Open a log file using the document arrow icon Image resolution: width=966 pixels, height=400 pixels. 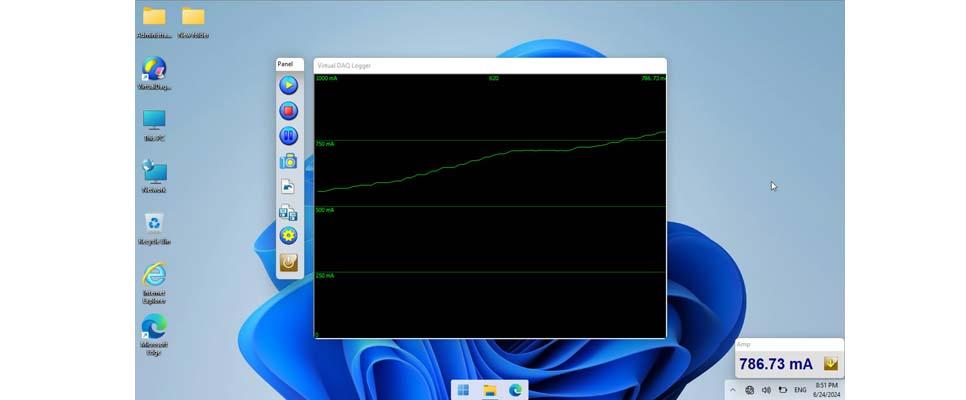point(288,187)
